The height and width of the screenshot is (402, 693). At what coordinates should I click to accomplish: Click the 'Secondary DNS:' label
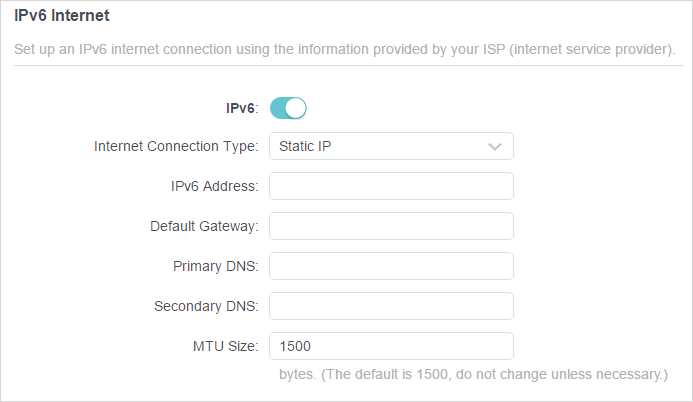pyautogui.click(x=206, y=306)
